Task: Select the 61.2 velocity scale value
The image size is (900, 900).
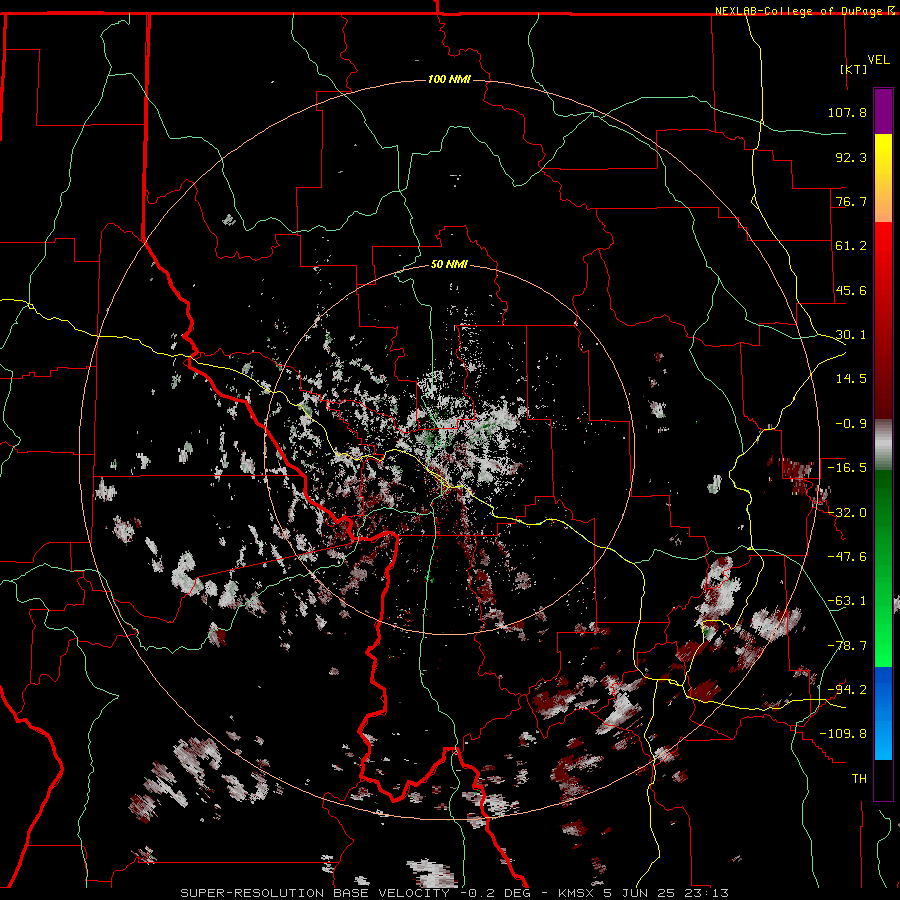Action: coord(851,246)
